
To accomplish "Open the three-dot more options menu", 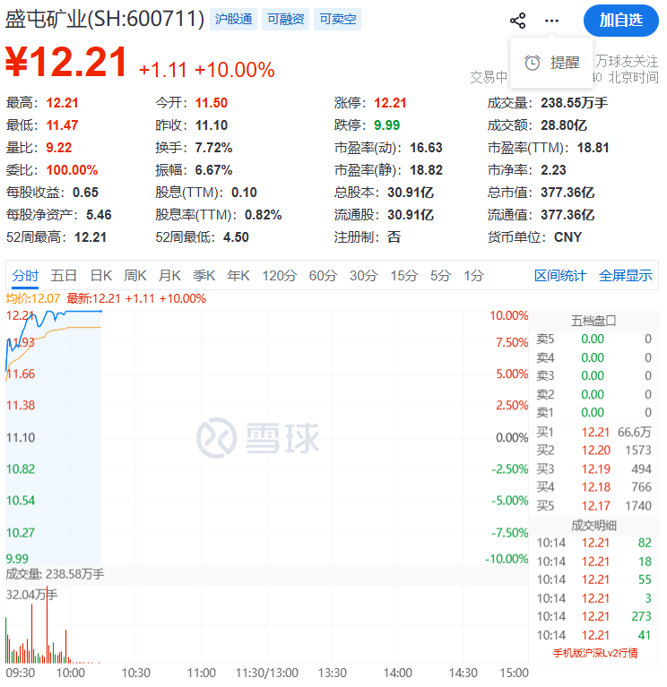I will (552, 20).
